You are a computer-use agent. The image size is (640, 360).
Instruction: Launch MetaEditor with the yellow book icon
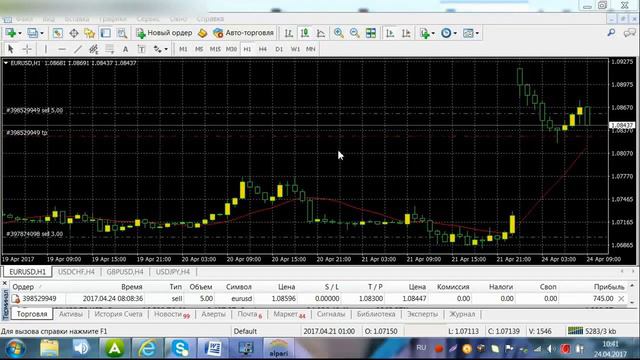pyautogui.click(x=202, y=33)
